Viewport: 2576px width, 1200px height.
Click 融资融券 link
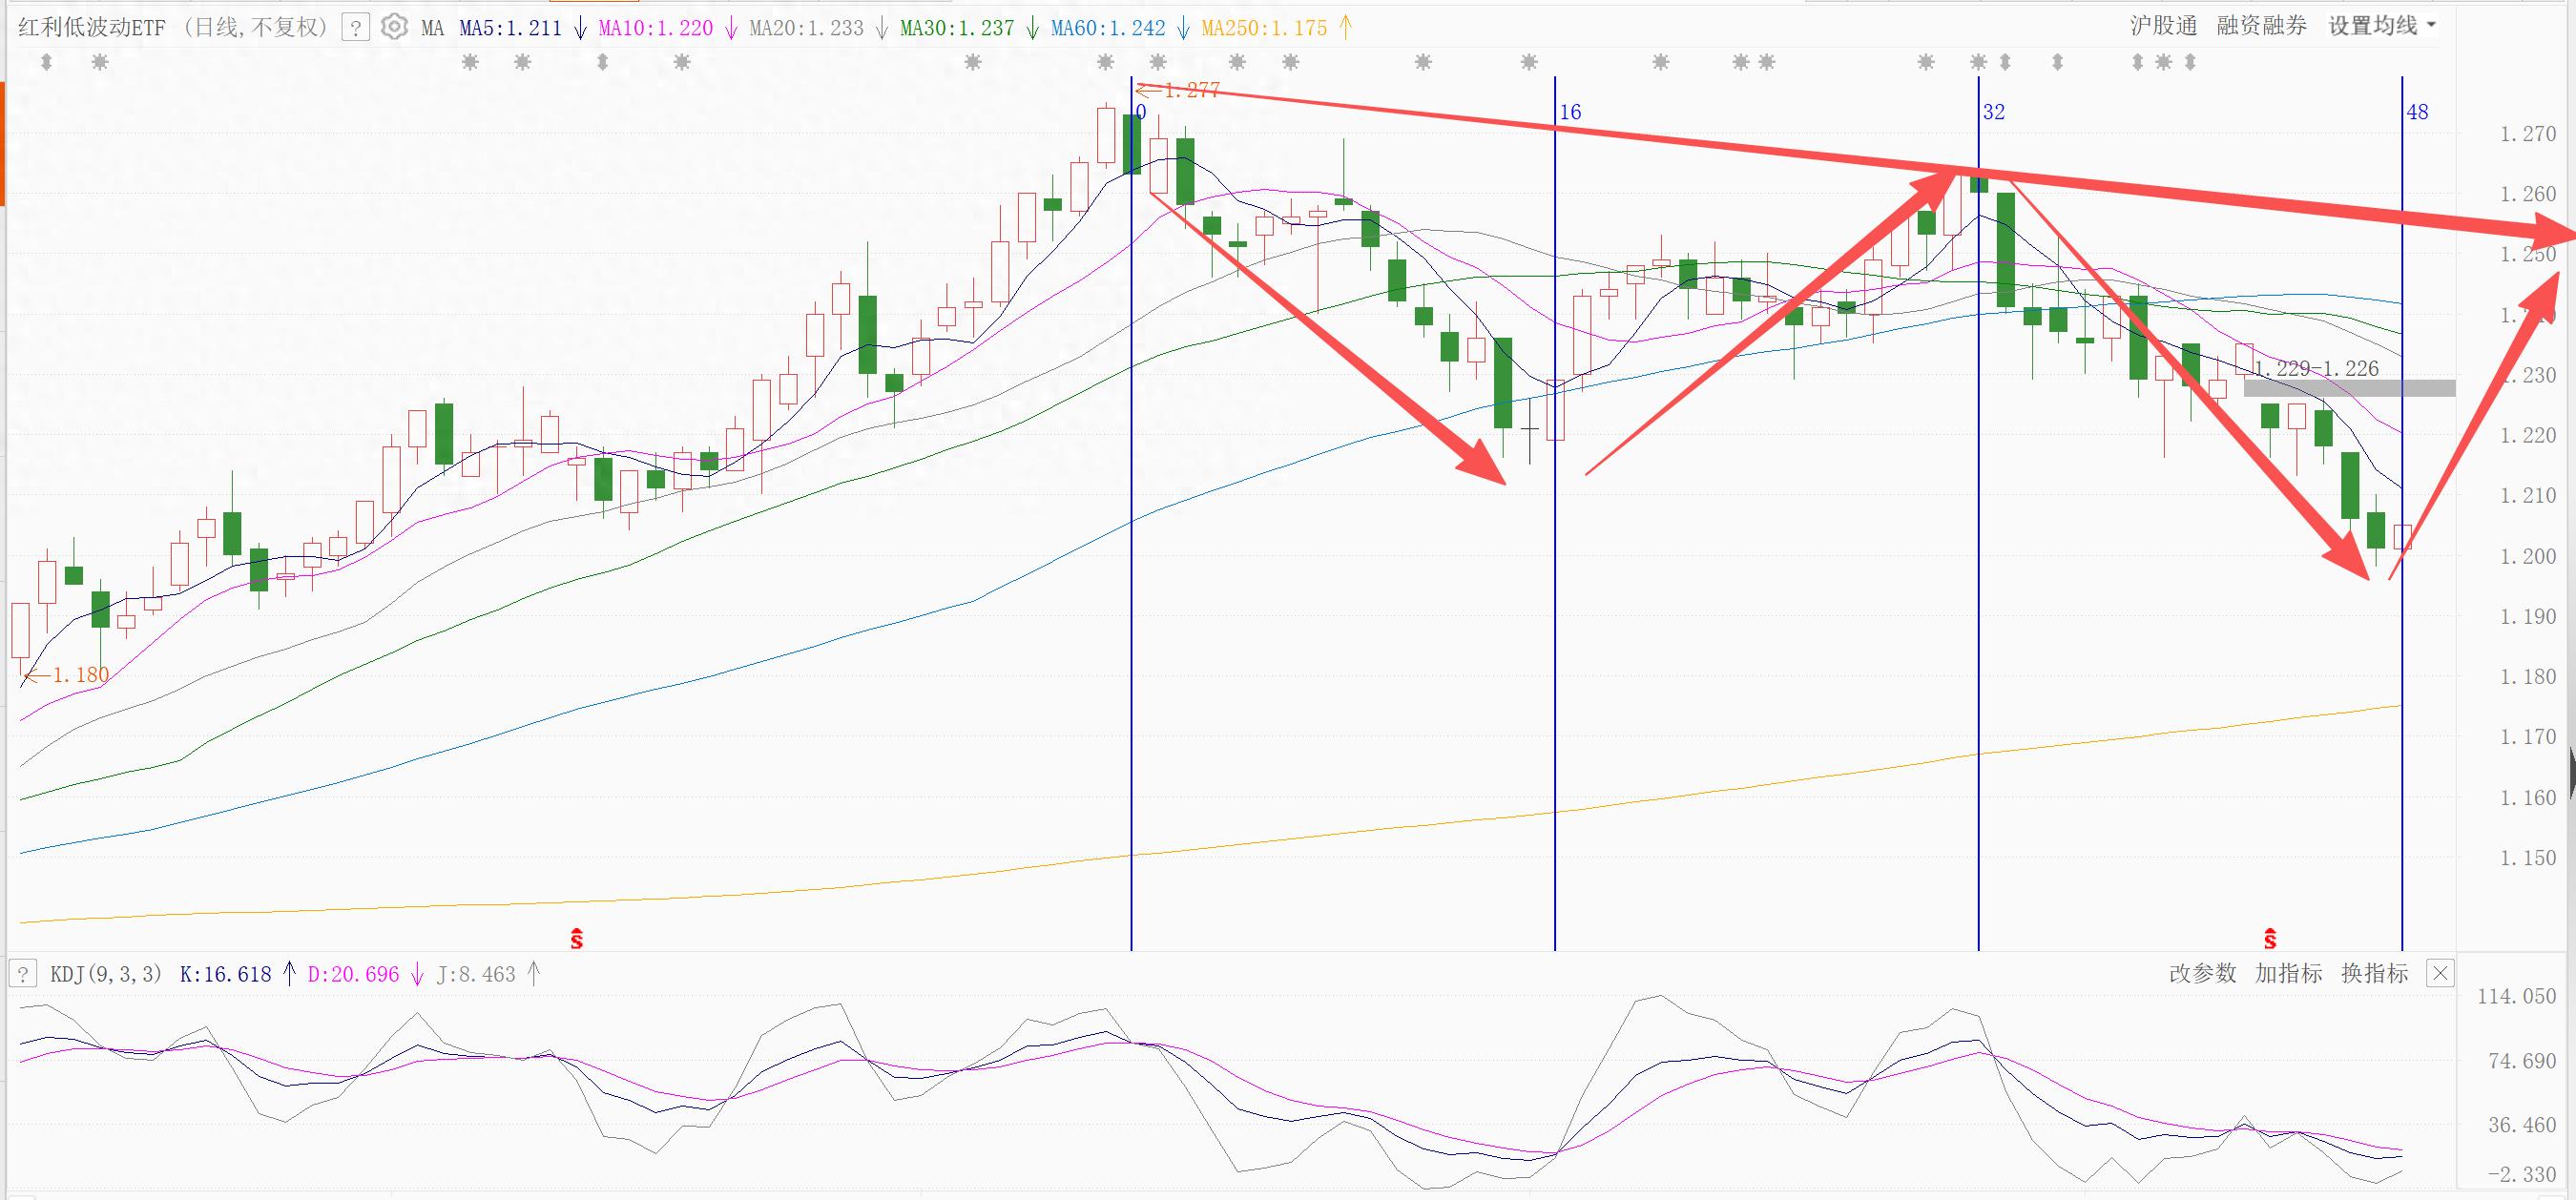click(2261, 26)
